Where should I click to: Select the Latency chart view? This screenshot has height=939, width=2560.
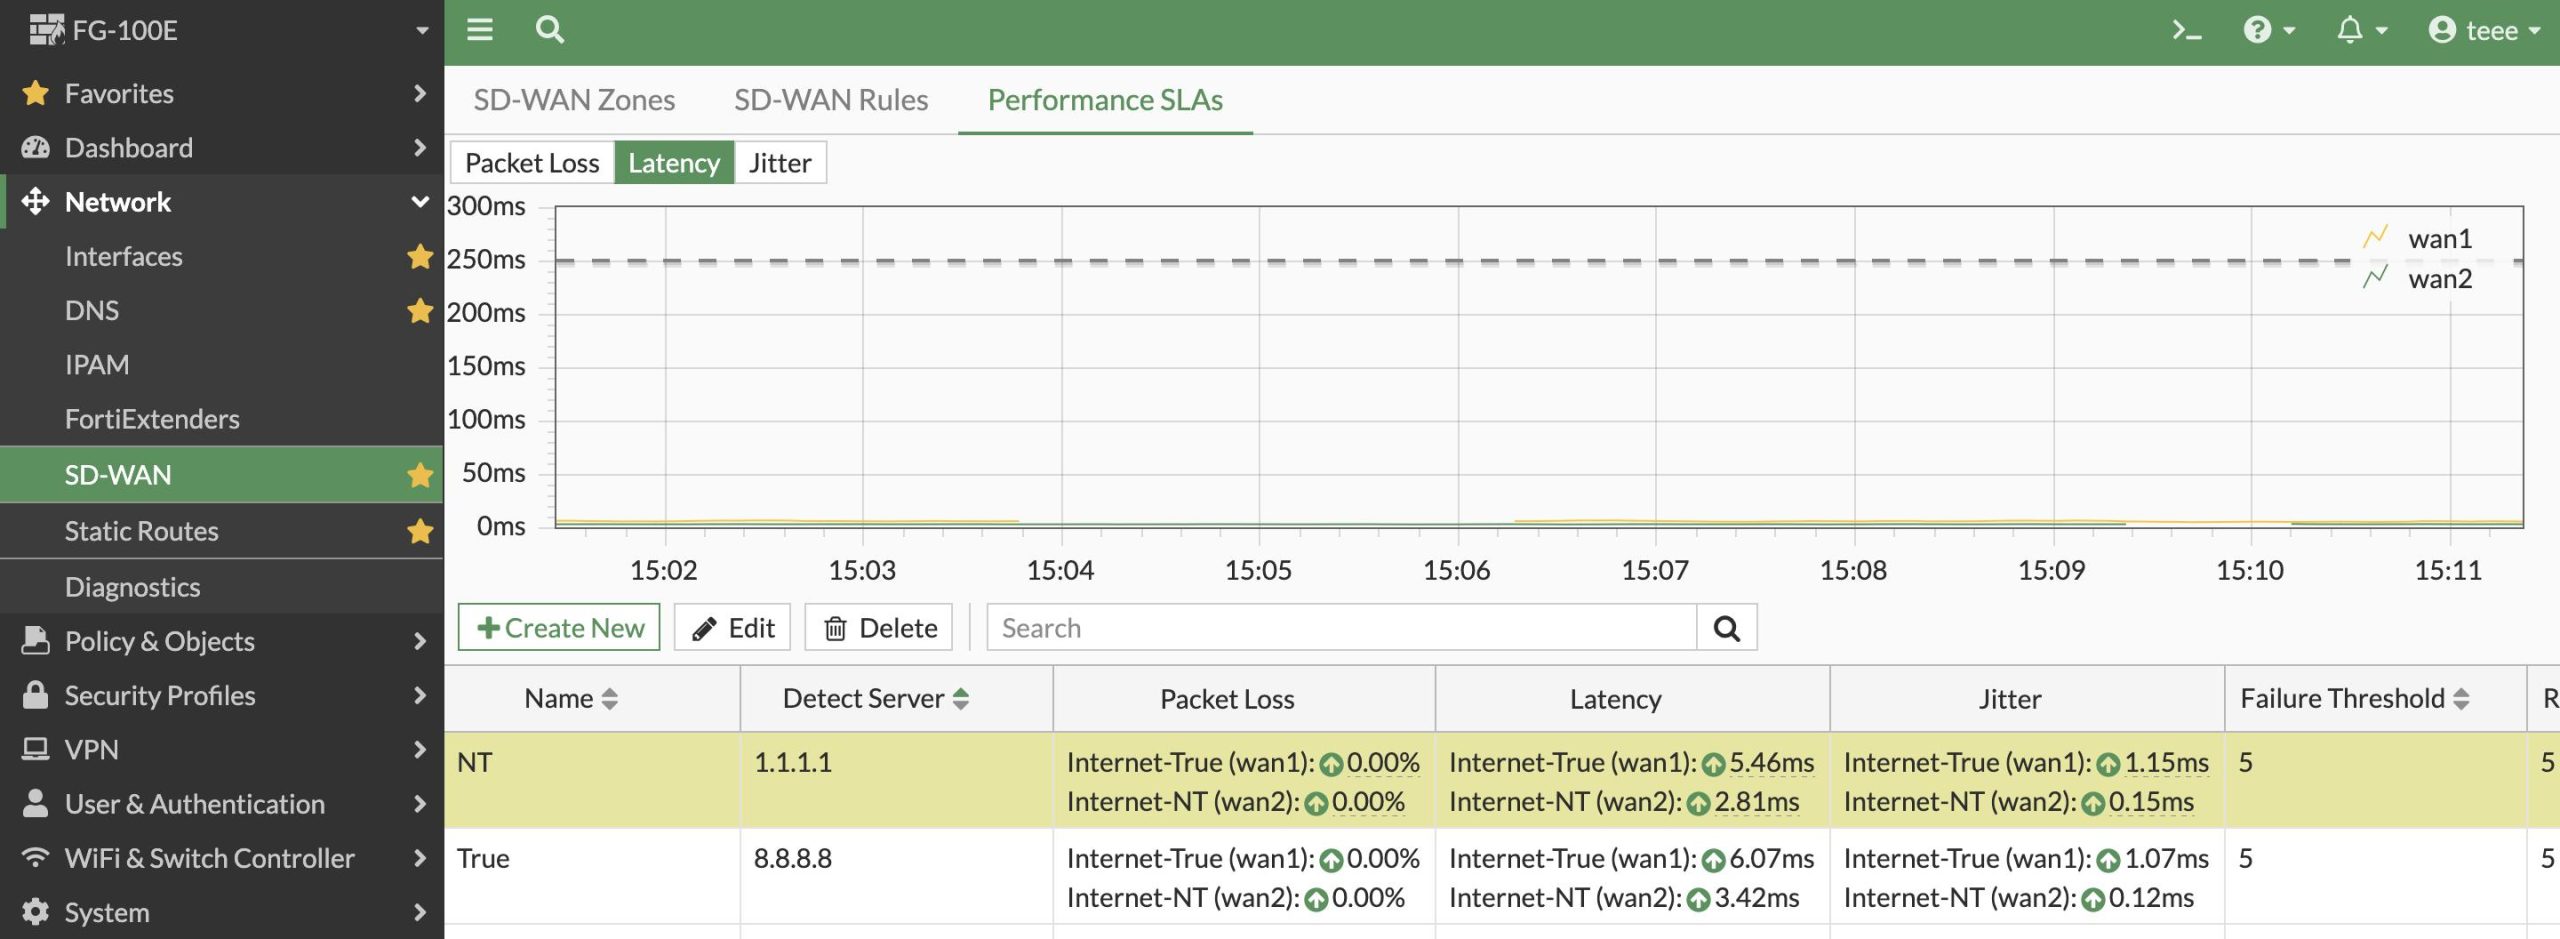(x=674, y=163)
